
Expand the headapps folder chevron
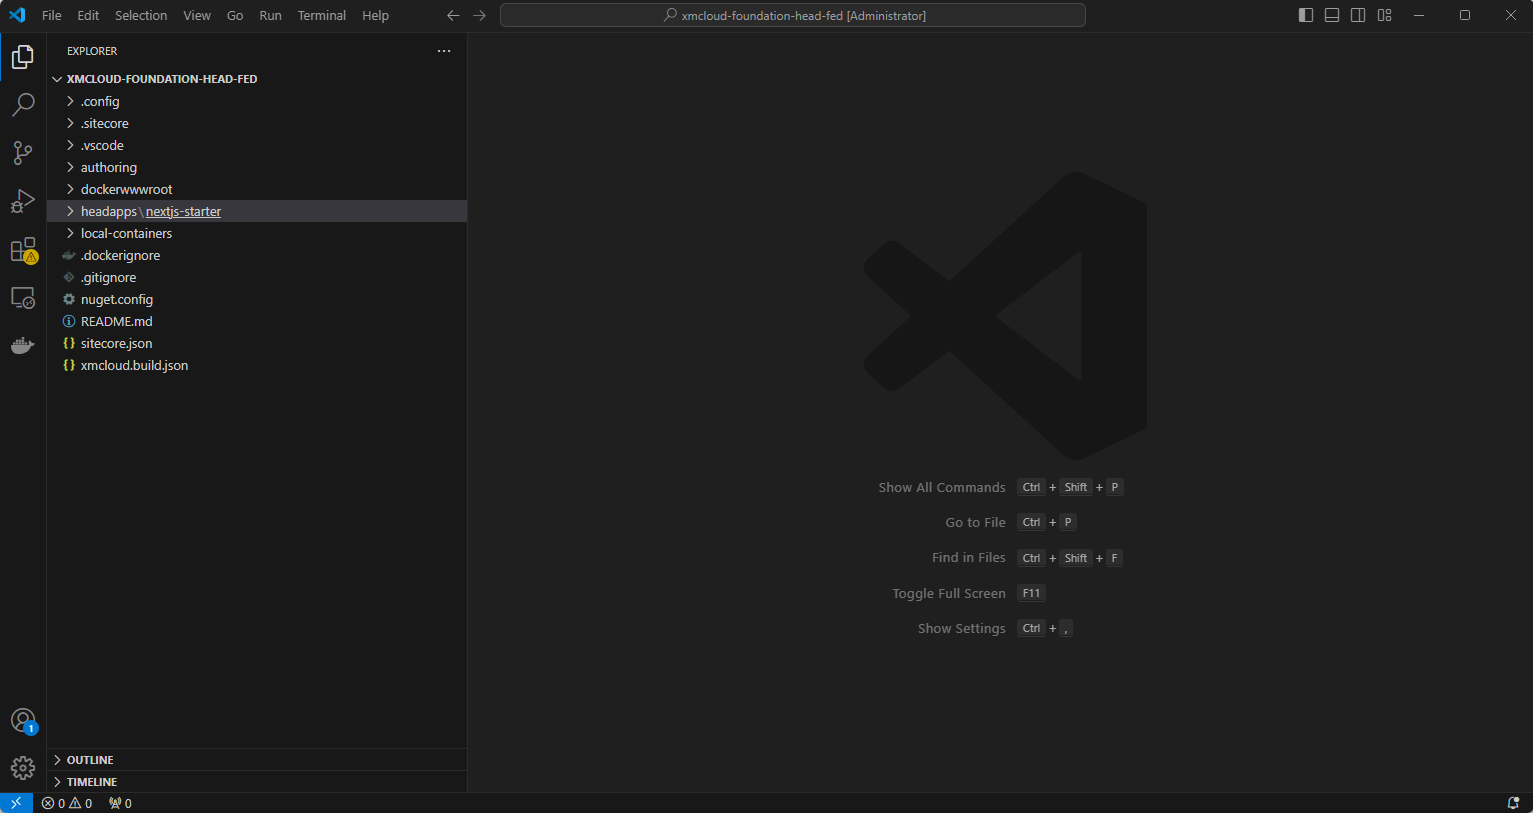point(70,211)
